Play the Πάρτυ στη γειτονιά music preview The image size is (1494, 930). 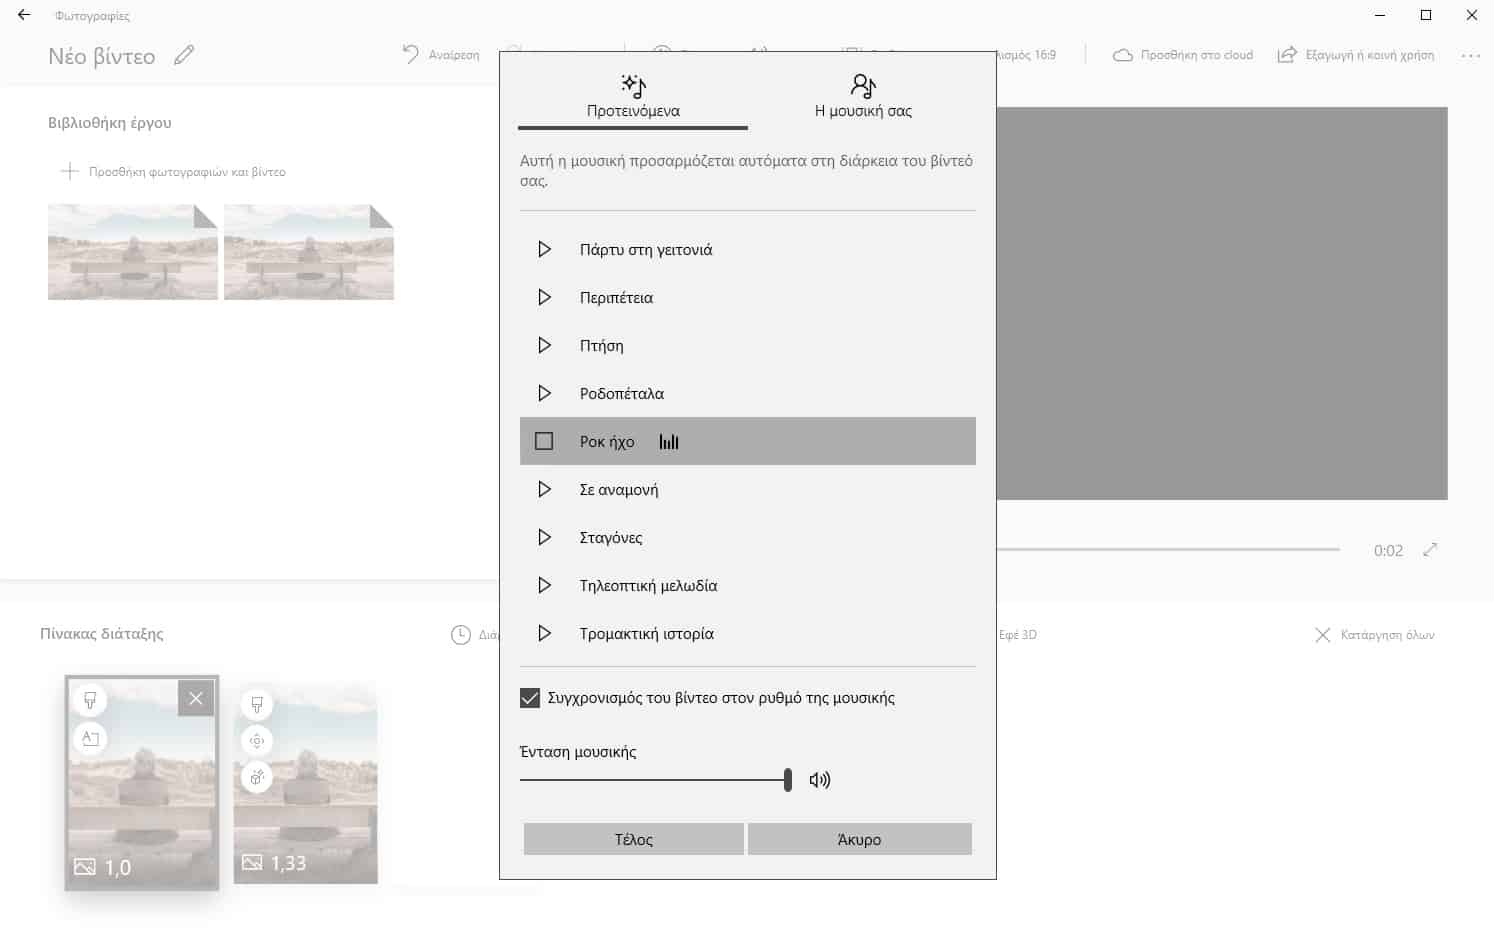tap(544, 249)
